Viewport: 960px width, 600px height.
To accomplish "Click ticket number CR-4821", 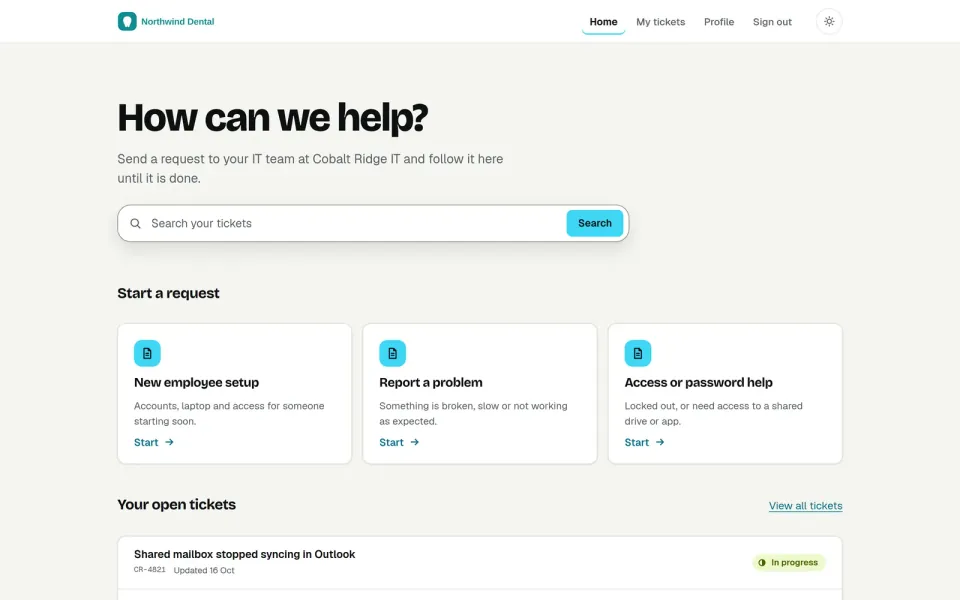I will coord(149,569).
